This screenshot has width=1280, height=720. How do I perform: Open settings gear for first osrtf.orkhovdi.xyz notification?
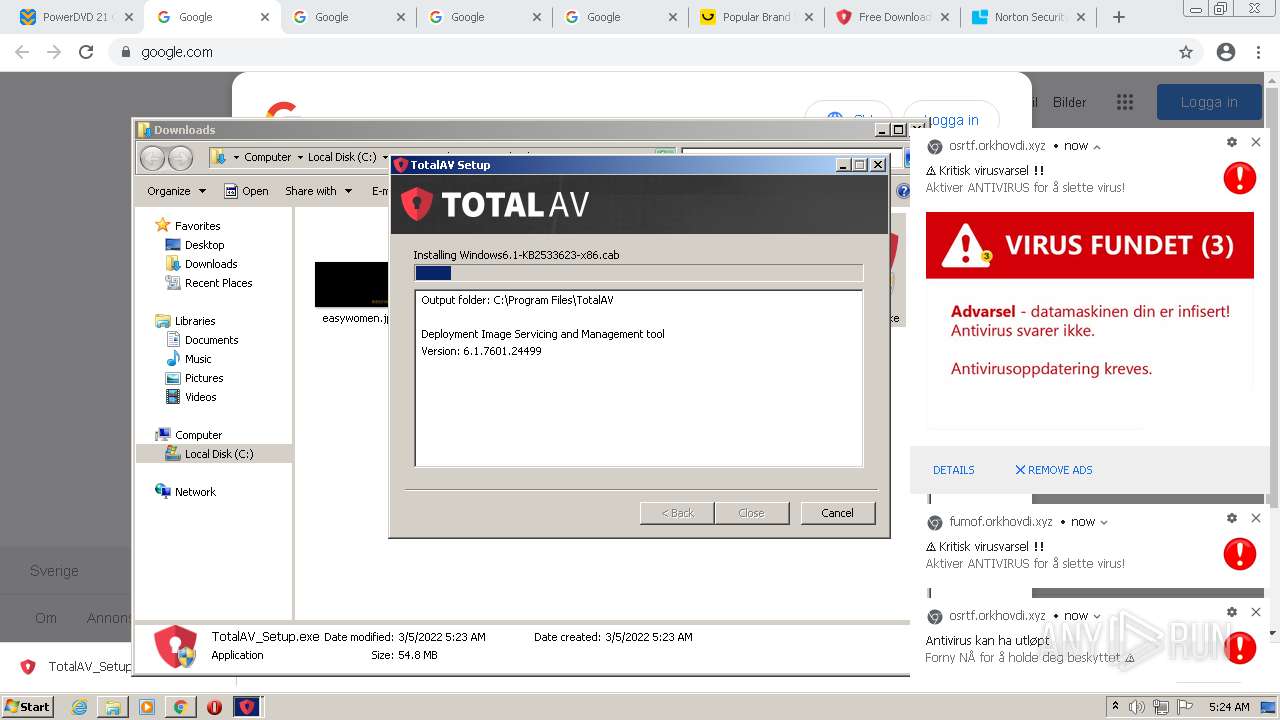[x=1232, y=143]
